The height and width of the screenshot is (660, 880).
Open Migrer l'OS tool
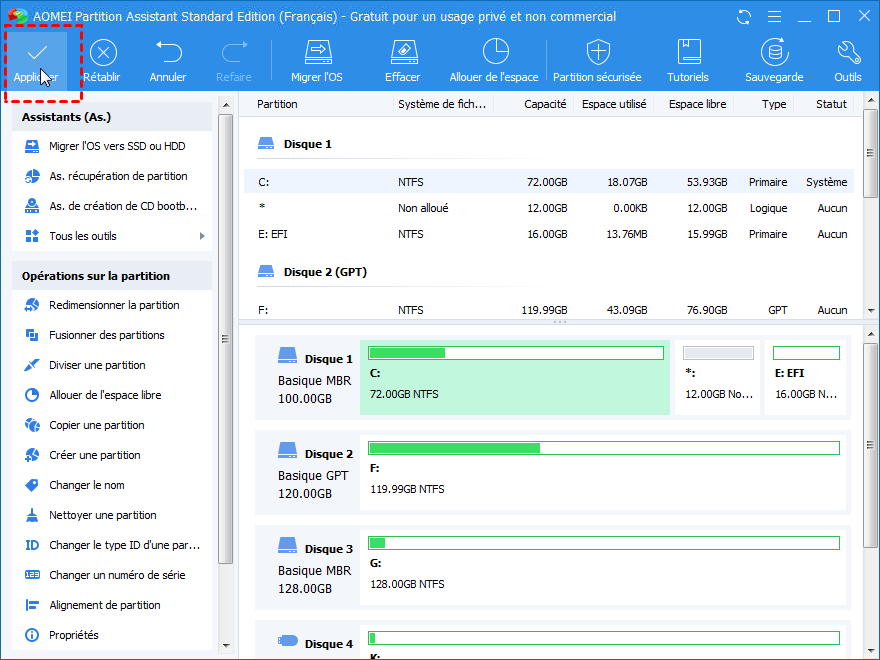(x=317, y=52)
